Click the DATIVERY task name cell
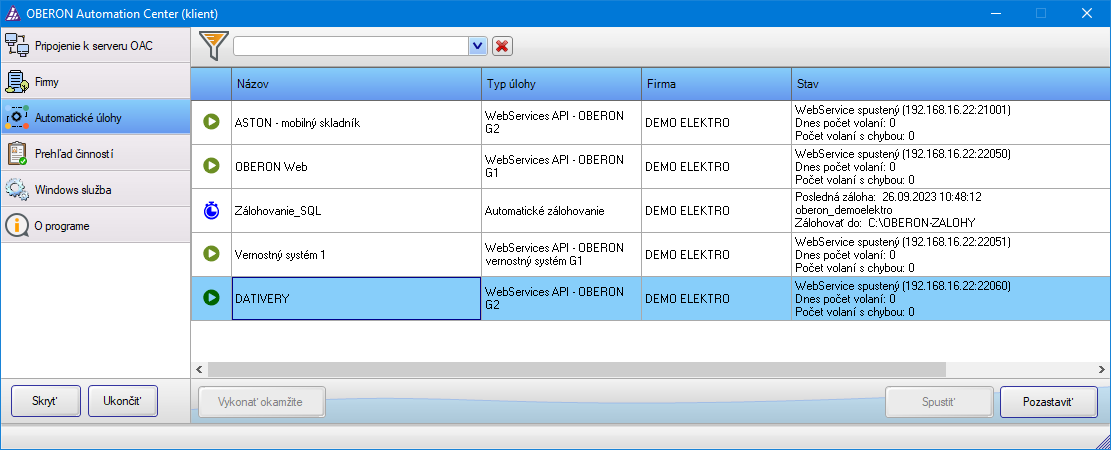This screenshot has height=450, width=1111. [356, 298]
